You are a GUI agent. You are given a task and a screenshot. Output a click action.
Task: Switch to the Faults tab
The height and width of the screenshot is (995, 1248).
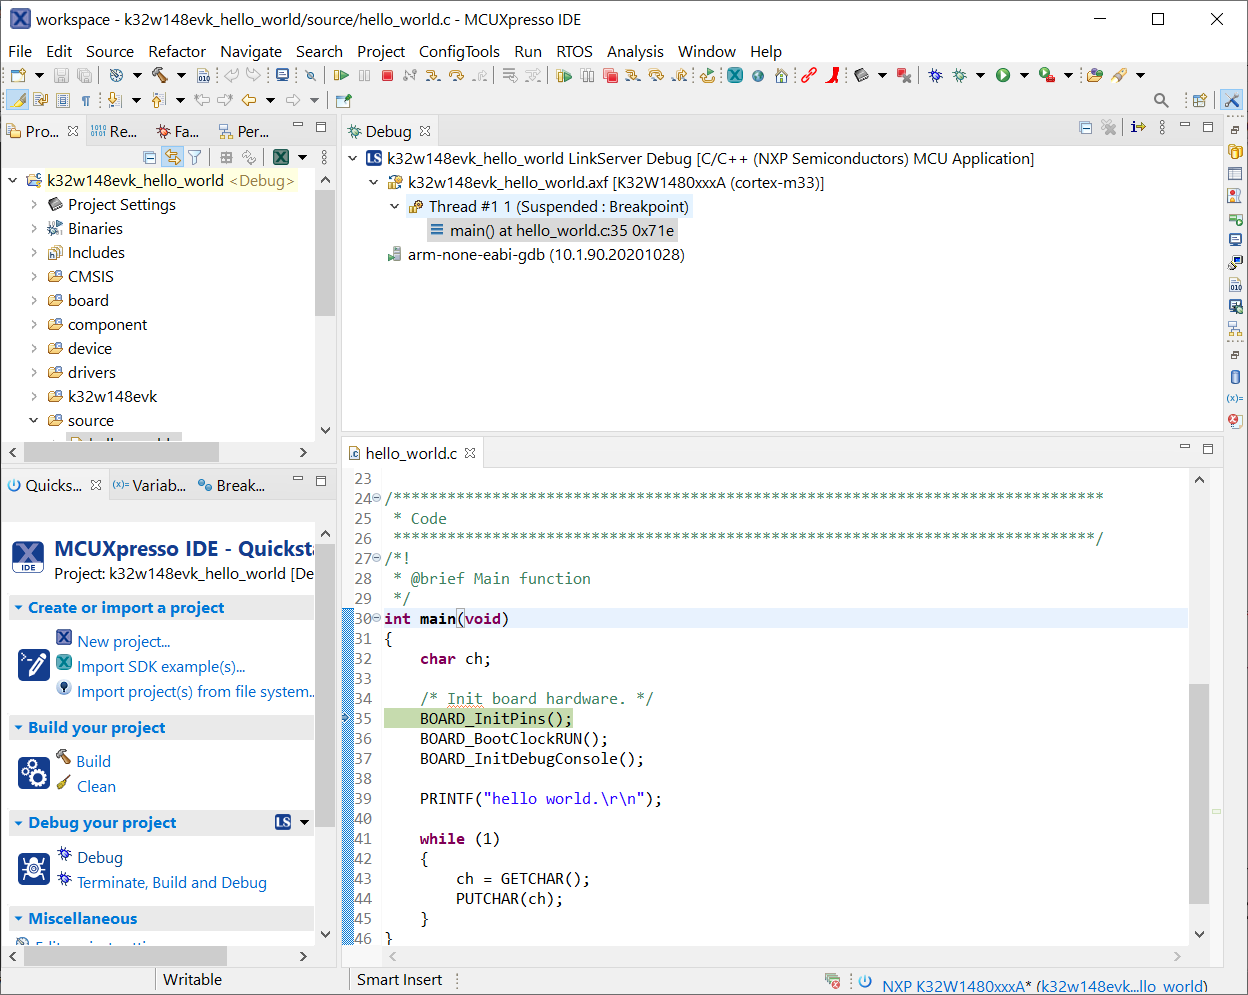pos(178,131)
